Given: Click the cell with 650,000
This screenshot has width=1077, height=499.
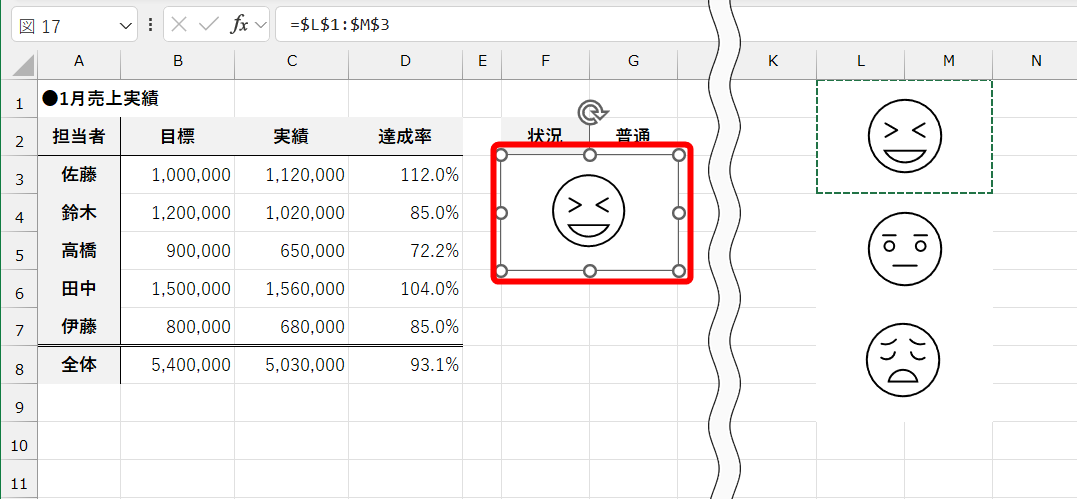Looking at the screenshot, I should pos(292,251).
